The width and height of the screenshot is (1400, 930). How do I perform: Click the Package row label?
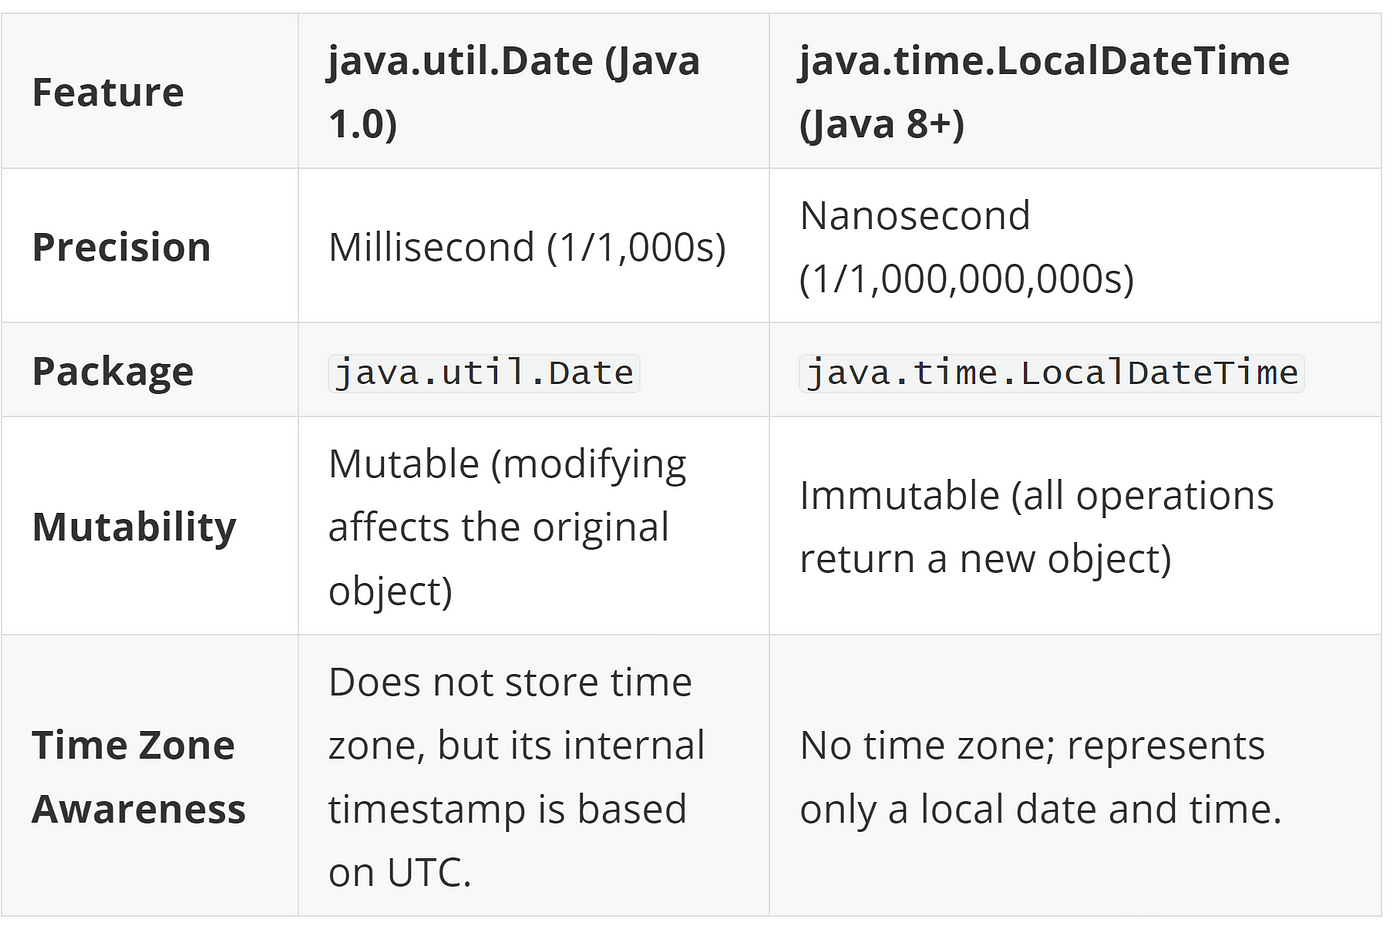[x=149, y=370]
